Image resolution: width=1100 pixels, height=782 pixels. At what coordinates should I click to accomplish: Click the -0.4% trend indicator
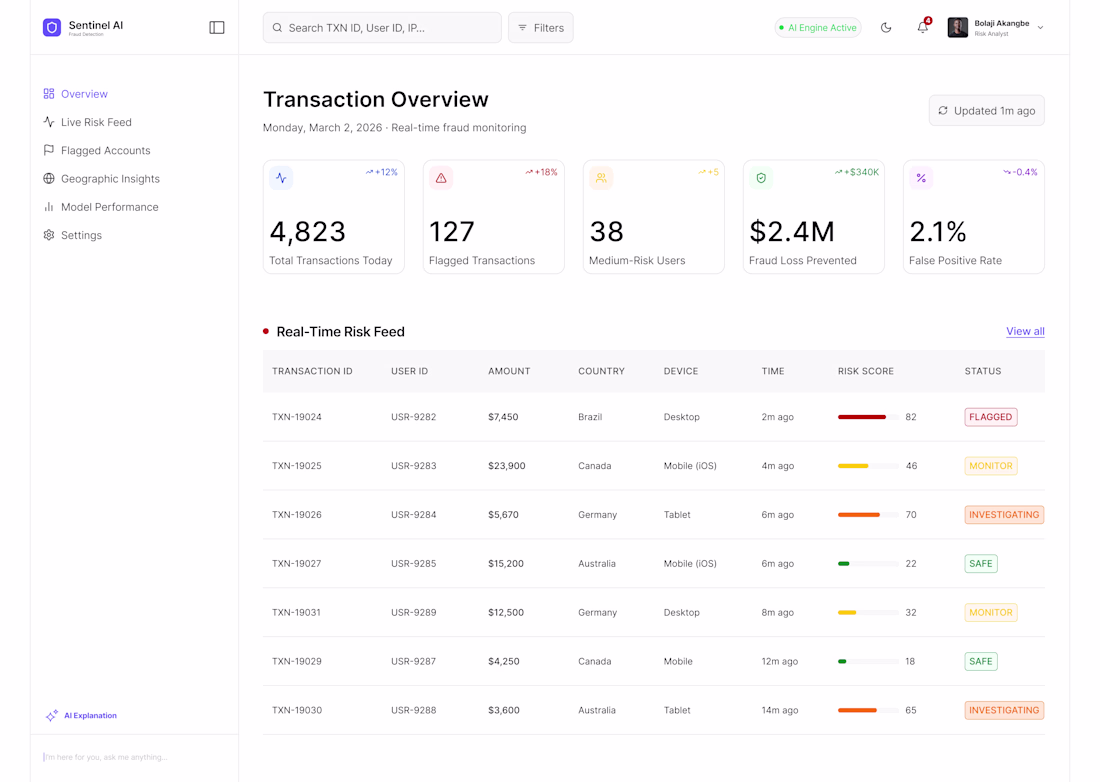click(x=1021, y=172)
